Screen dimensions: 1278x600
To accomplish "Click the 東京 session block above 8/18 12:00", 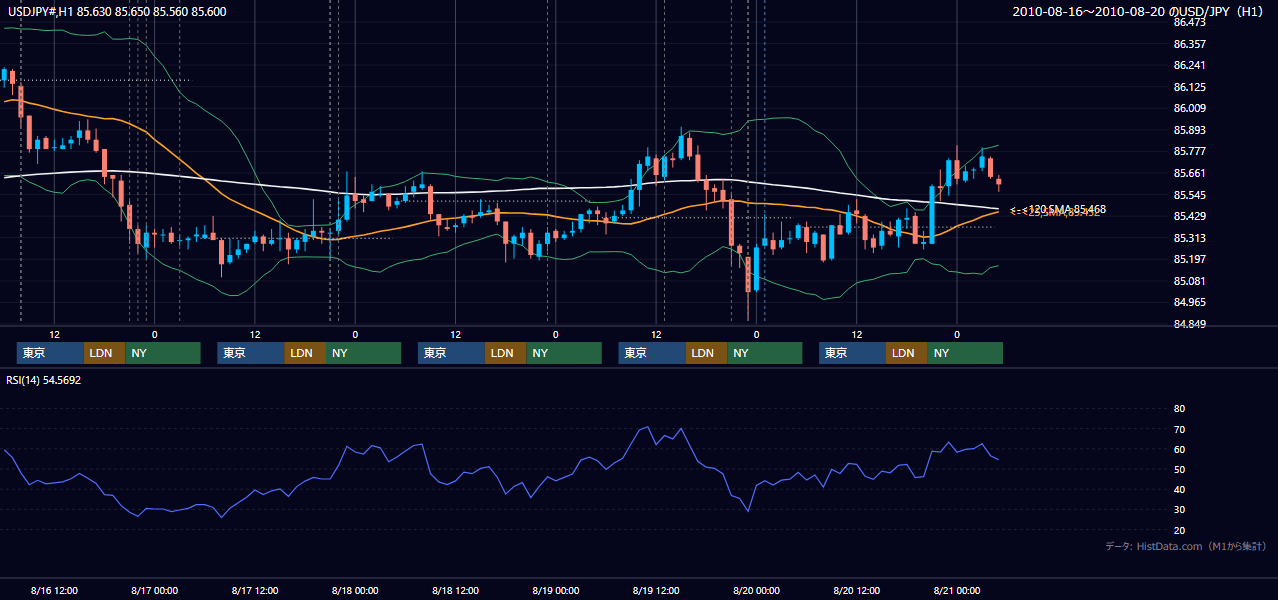I will point(451,353).
